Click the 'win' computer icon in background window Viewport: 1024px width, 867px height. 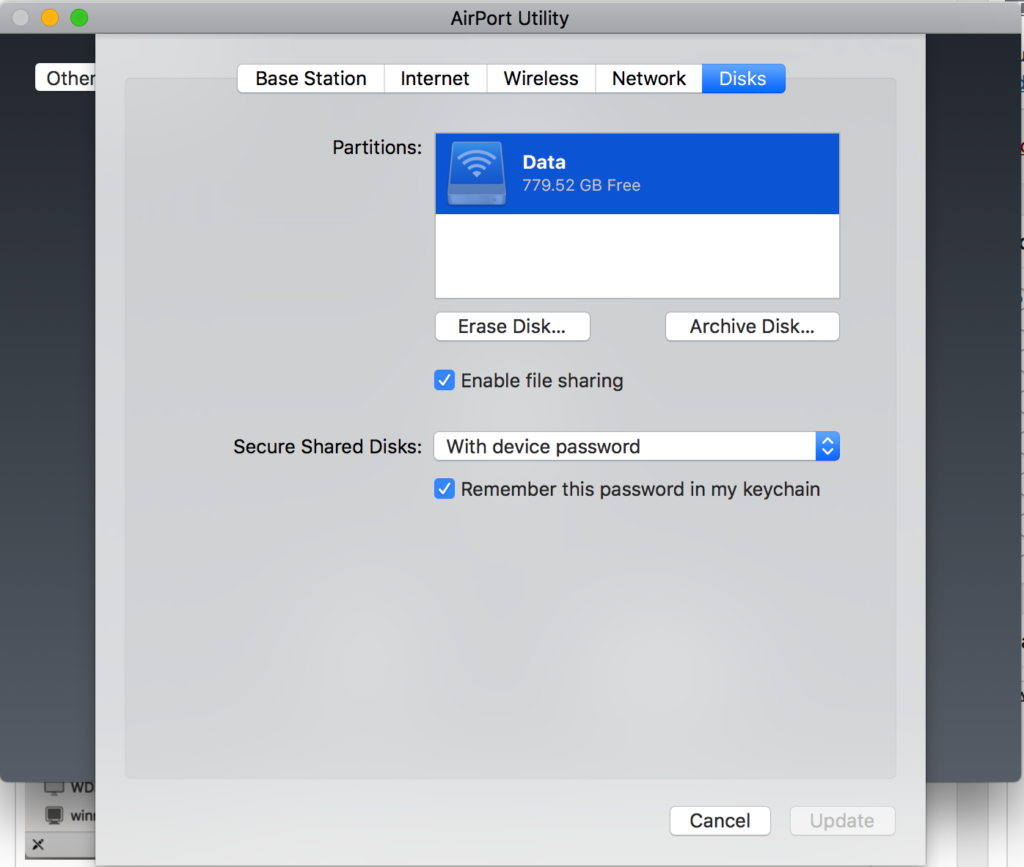(54, 815)
